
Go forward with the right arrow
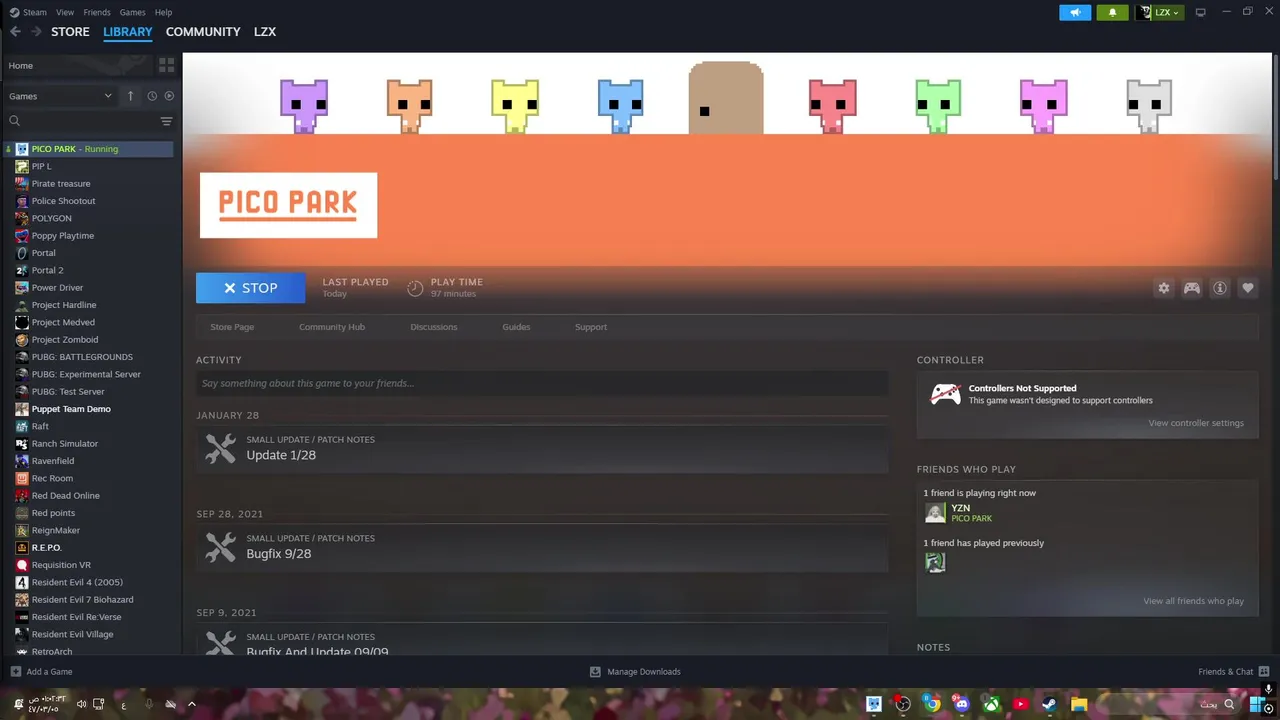(x=36, y=32)
